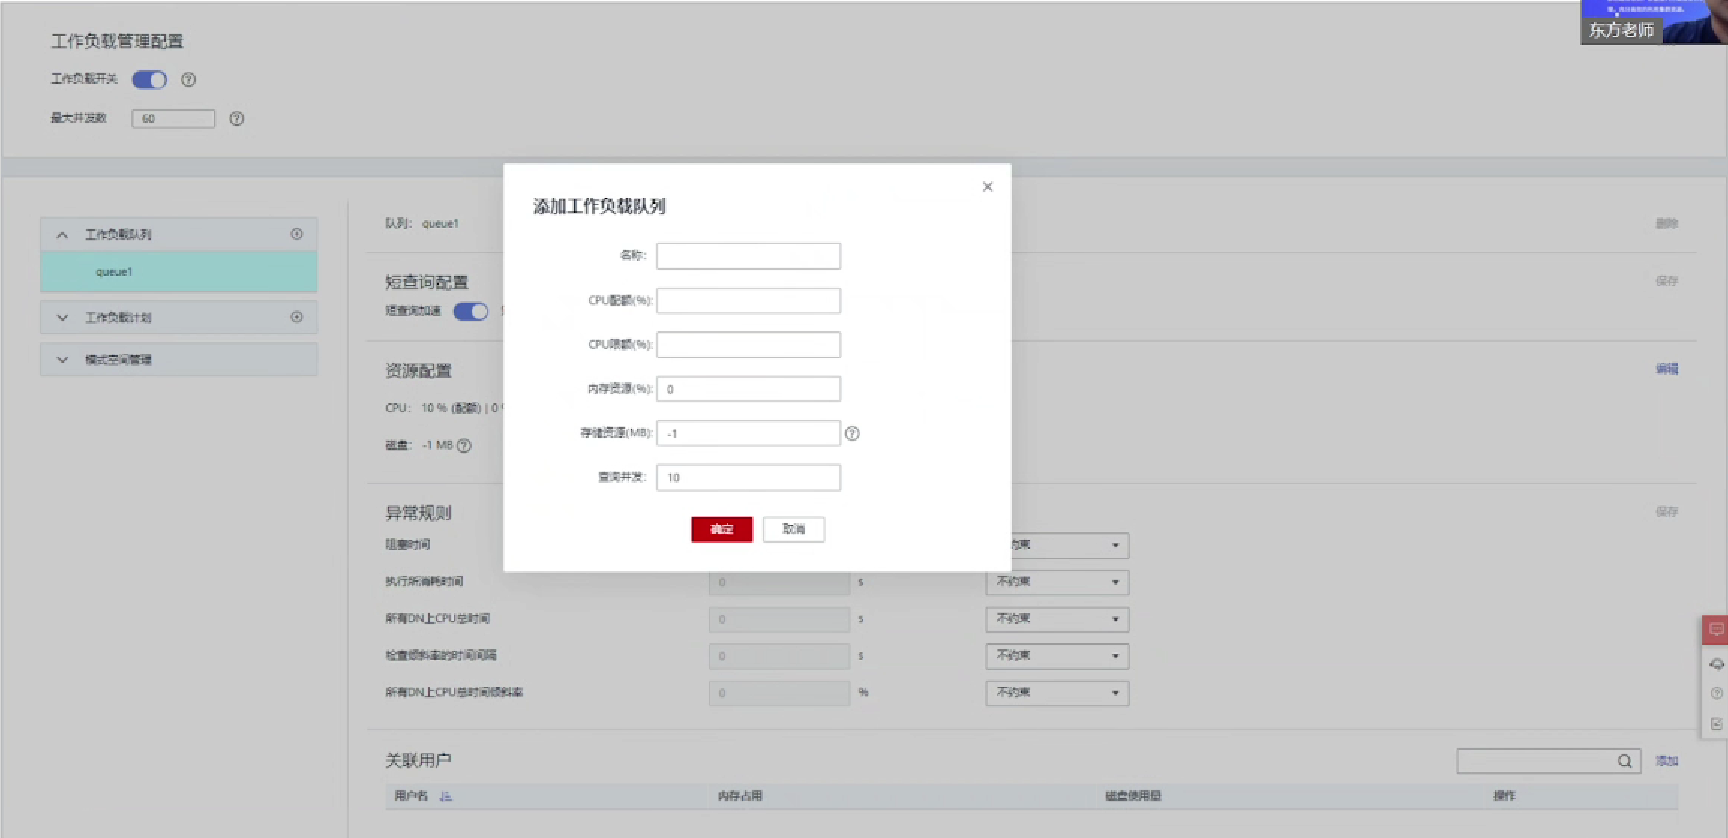
Task: Click the 所有DN上CPU总时间倾斜率 value field
Action: pos(780,693)
